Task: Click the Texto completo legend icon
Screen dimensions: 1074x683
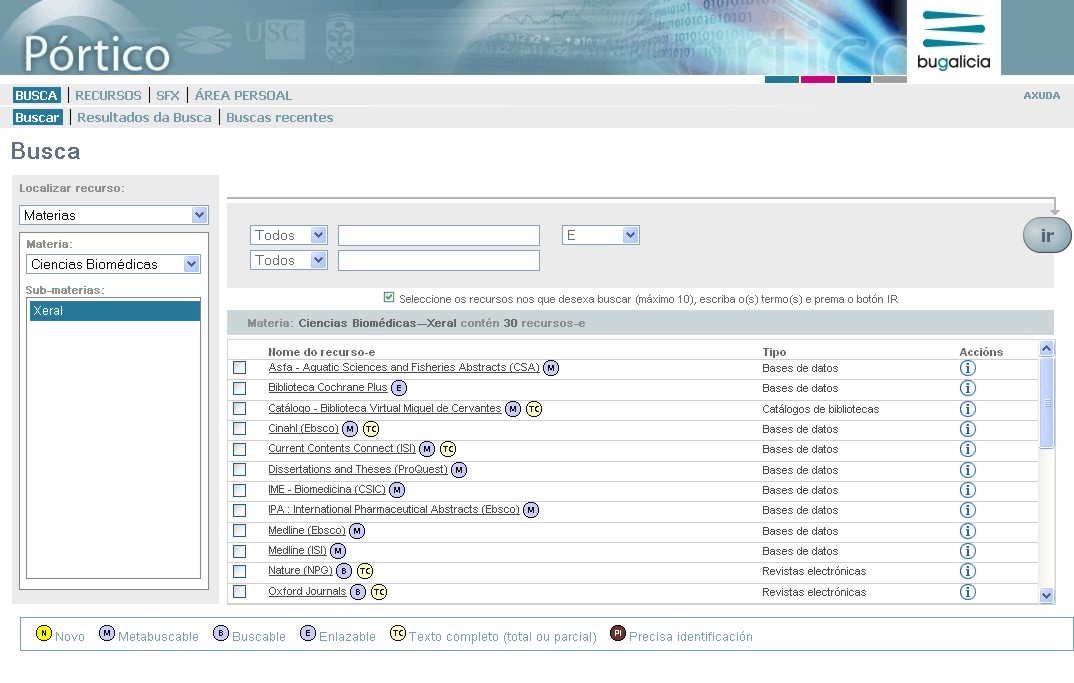Action: (x=398, y=633)
